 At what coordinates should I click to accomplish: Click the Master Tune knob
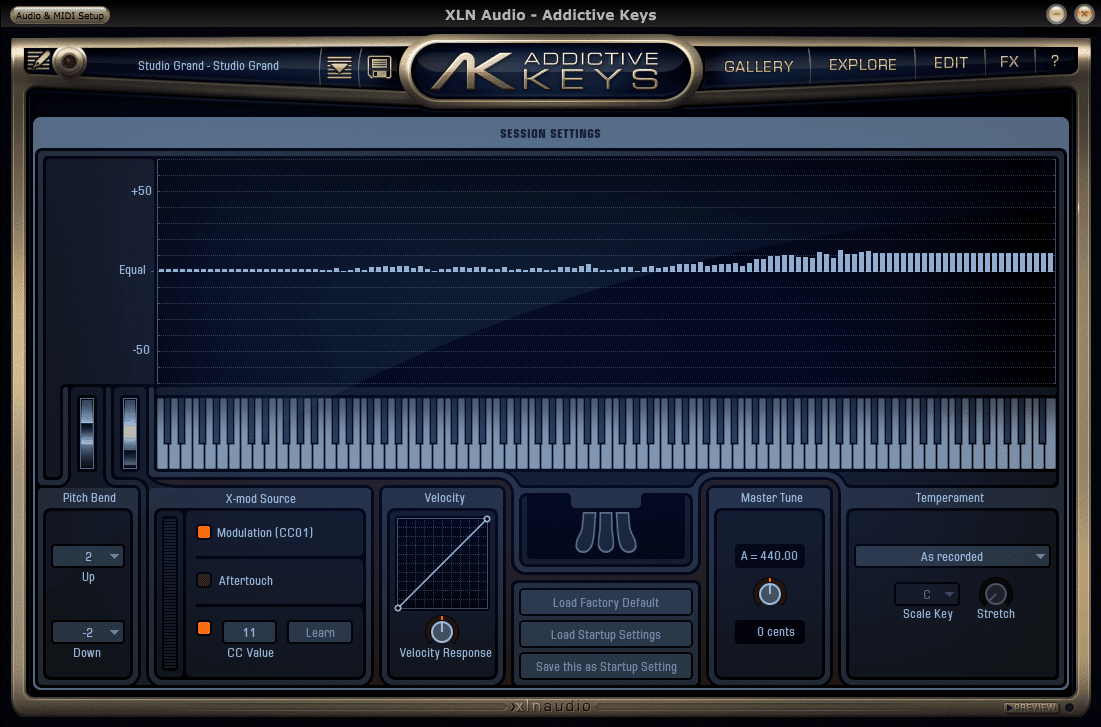[x=770, y=594]
